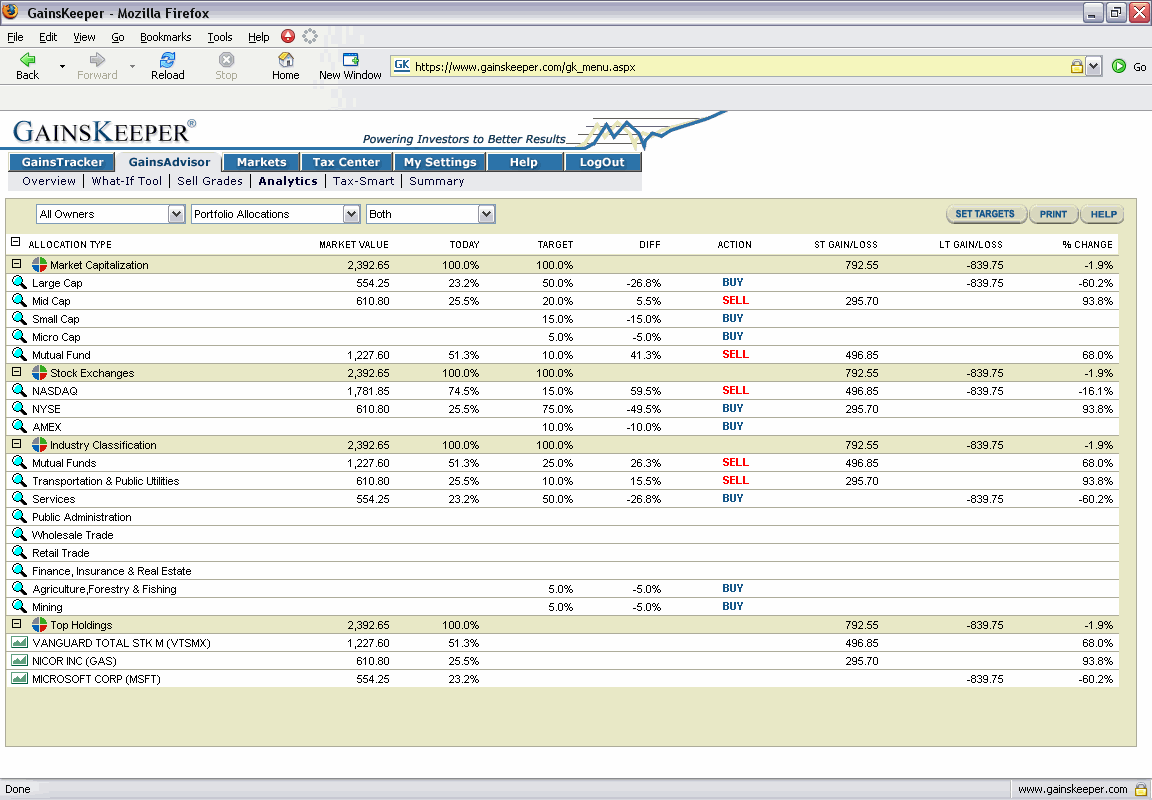Open the chart icon beside VANGUARD TOTAL STK M
1152x800 pixels.
(x=19, y=643)
